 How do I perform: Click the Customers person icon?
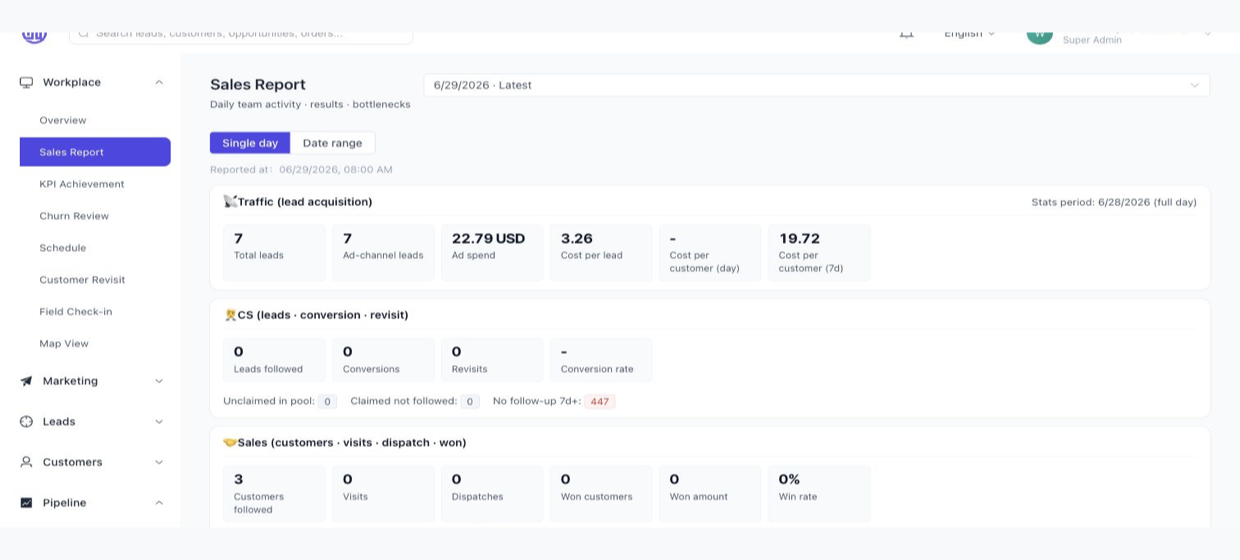pos(26,462)
